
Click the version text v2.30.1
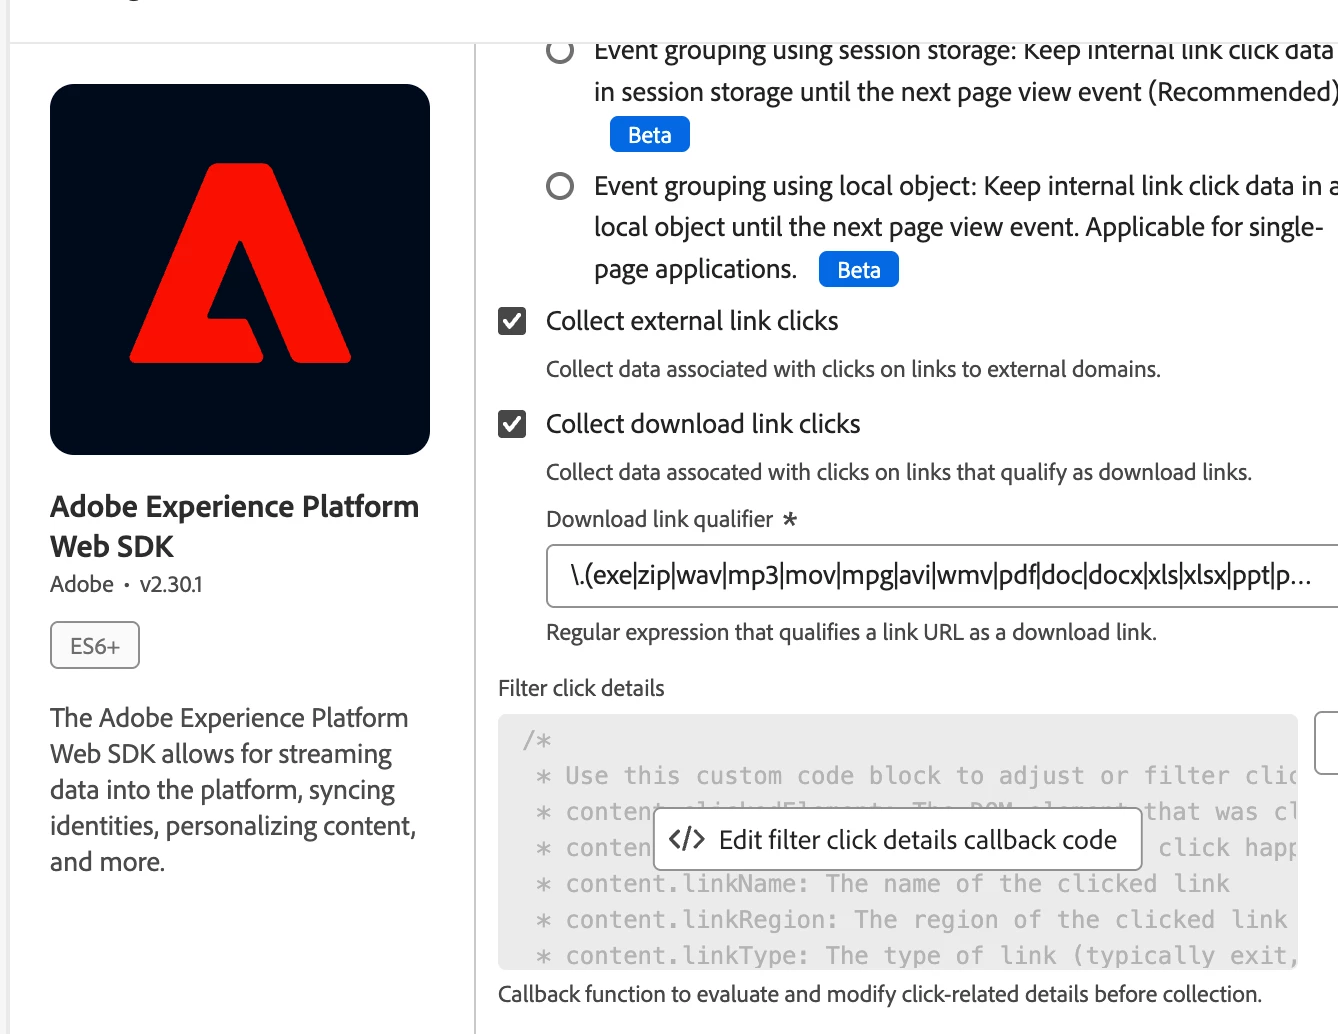point(171,585)
